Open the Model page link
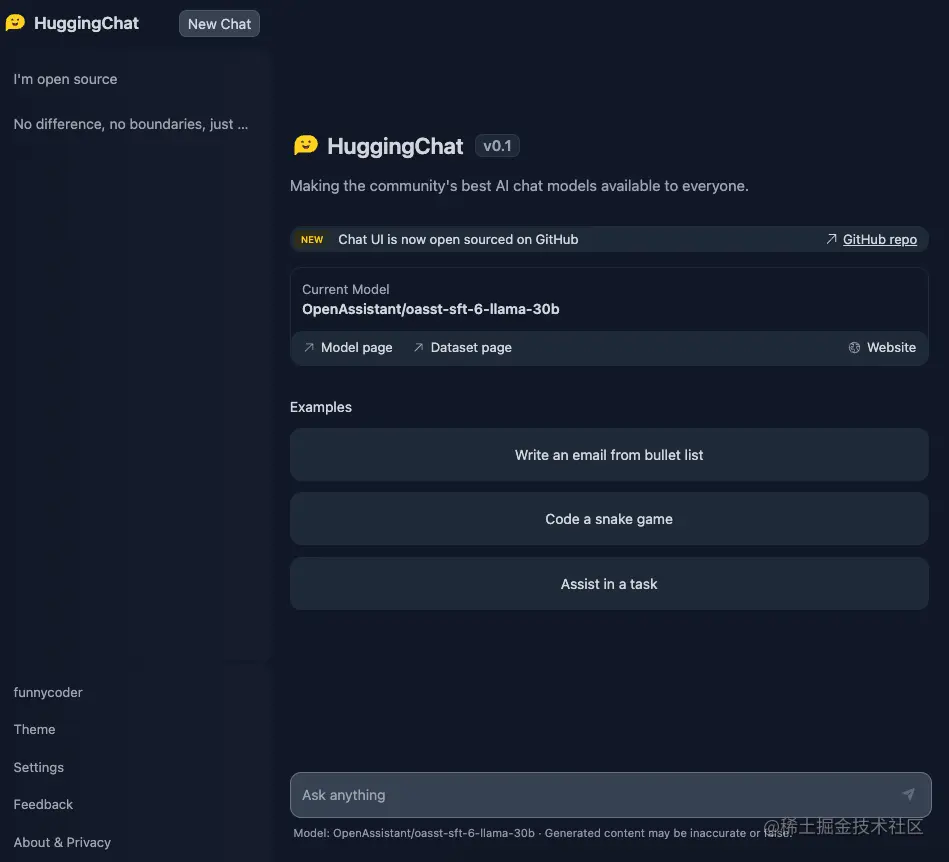This screenshot has width=949, height=862. tap(356, 347)
